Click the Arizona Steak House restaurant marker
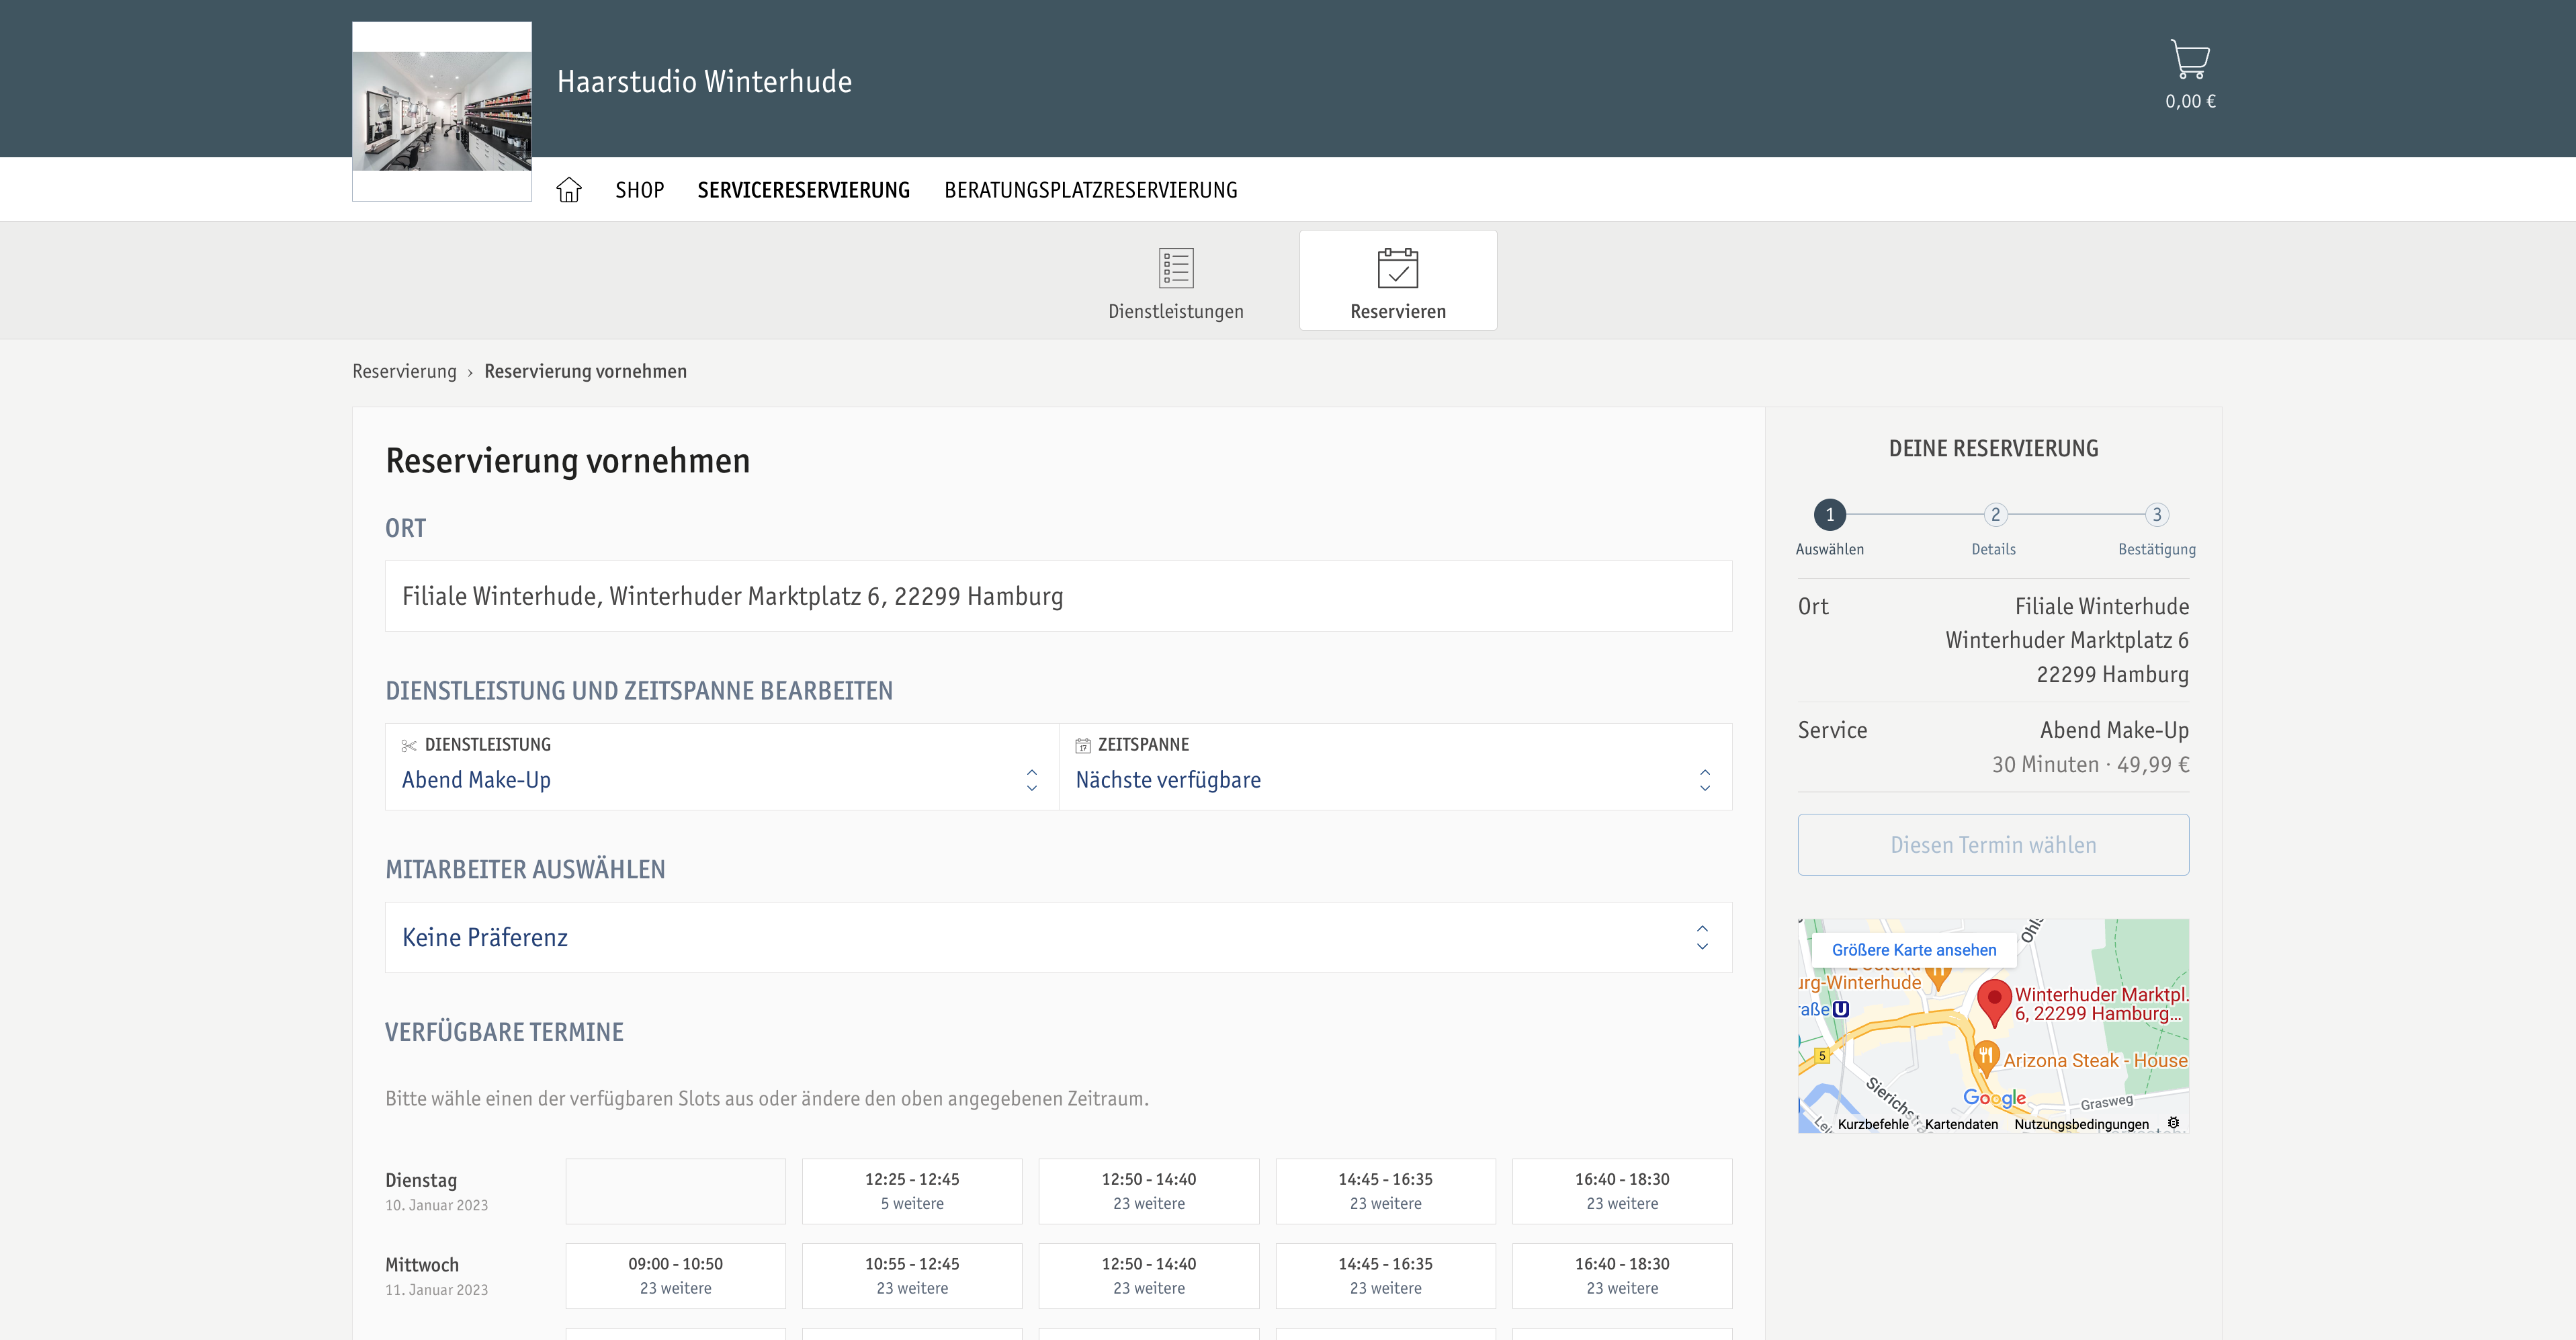2576x1340 pixels. pyautogui.click(x=1986, y=1056)
